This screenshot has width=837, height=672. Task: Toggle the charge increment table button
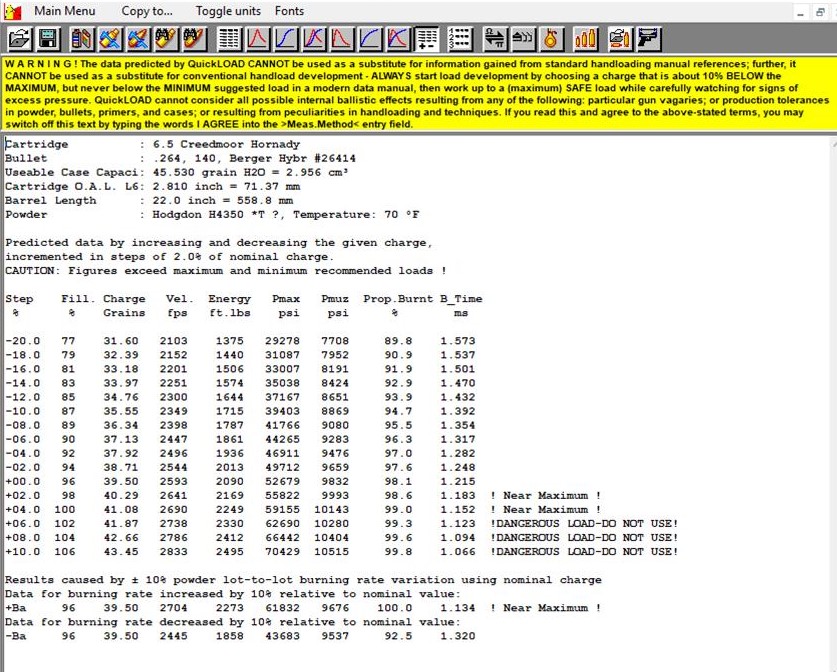click(x=427, y=39)
